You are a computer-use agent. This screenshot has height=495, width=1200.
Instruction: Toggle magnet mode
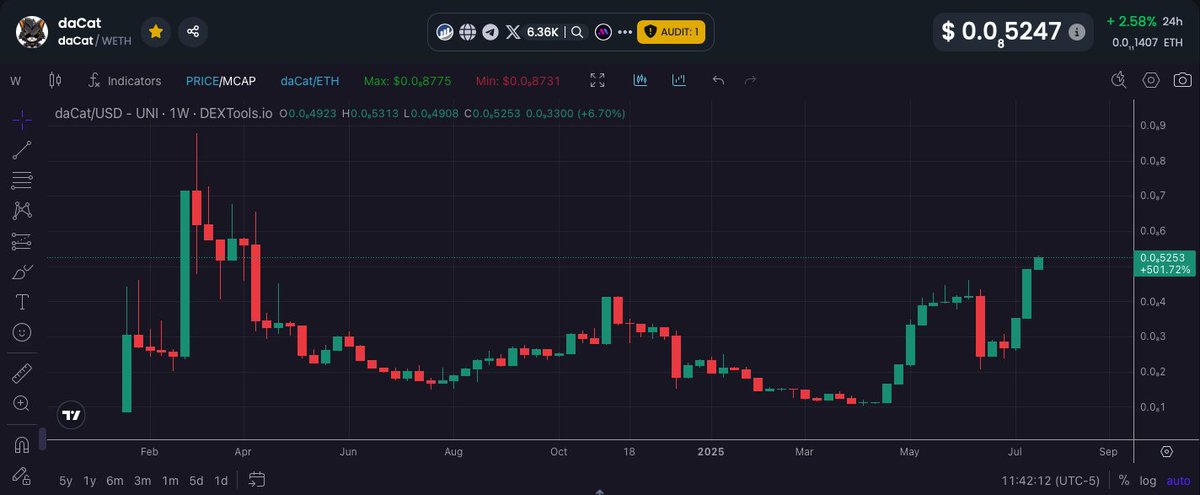coord(22,444)
